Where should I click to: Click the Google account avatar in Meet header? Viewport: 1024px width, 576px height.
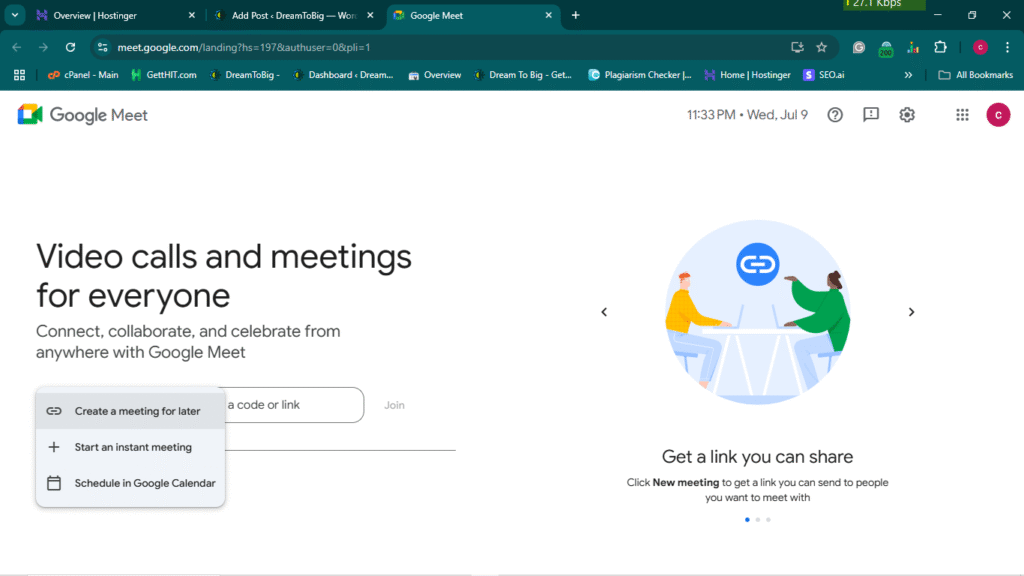pos(997,115)
